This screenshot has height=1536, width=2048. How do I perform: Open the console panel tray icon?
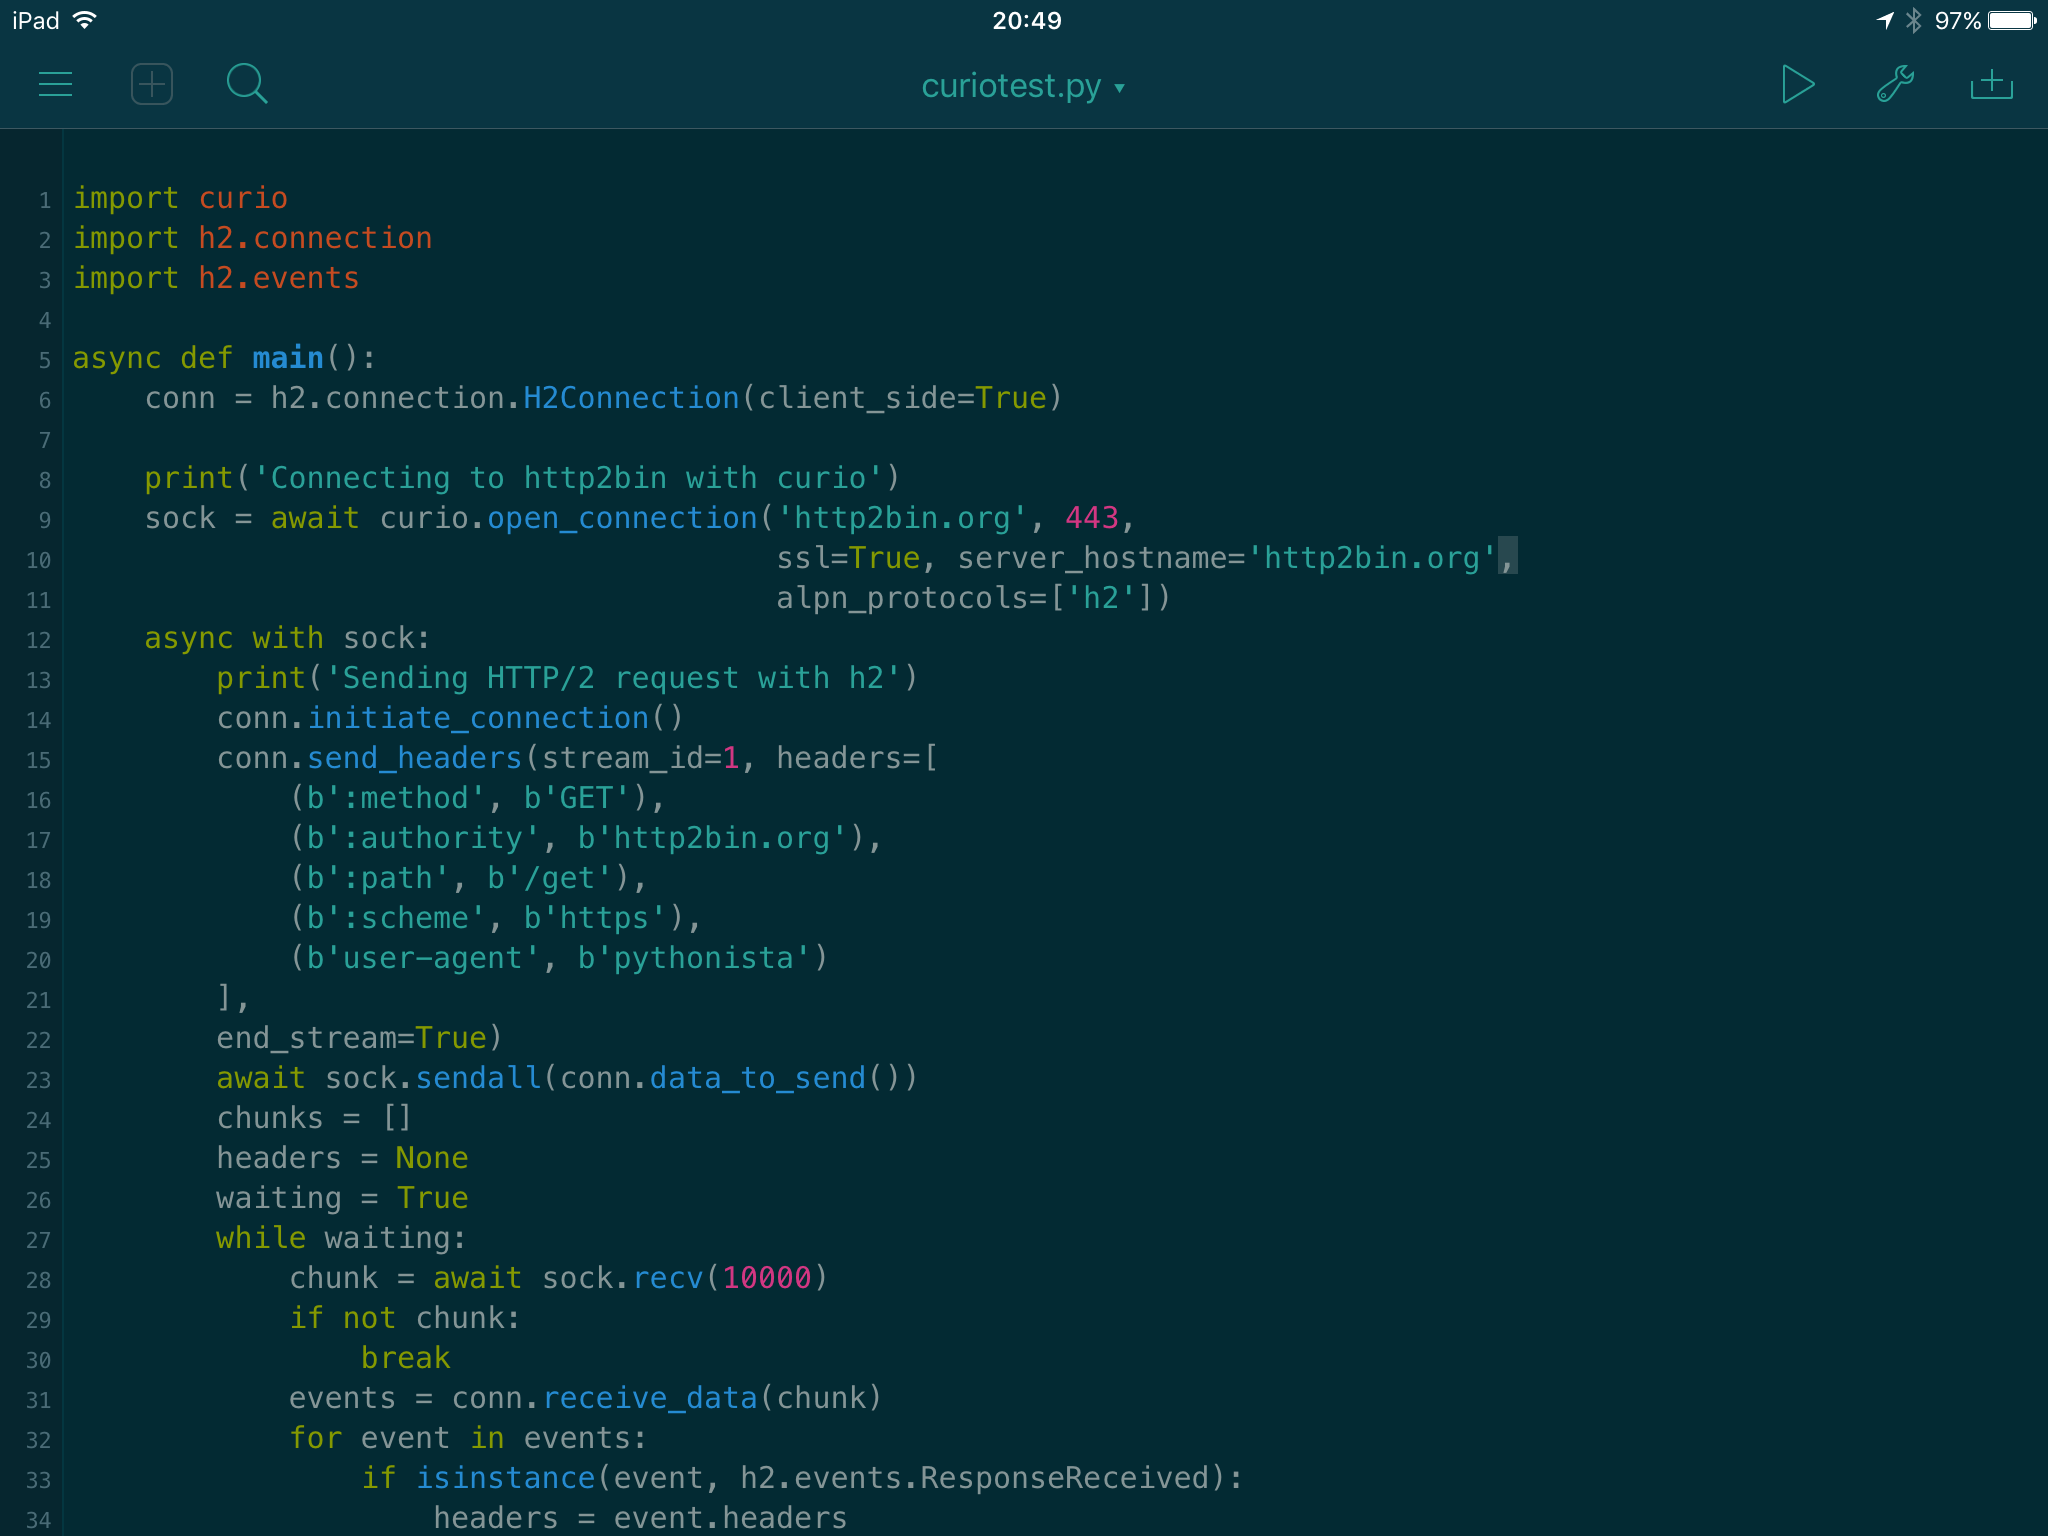[x=1991, y=85]
